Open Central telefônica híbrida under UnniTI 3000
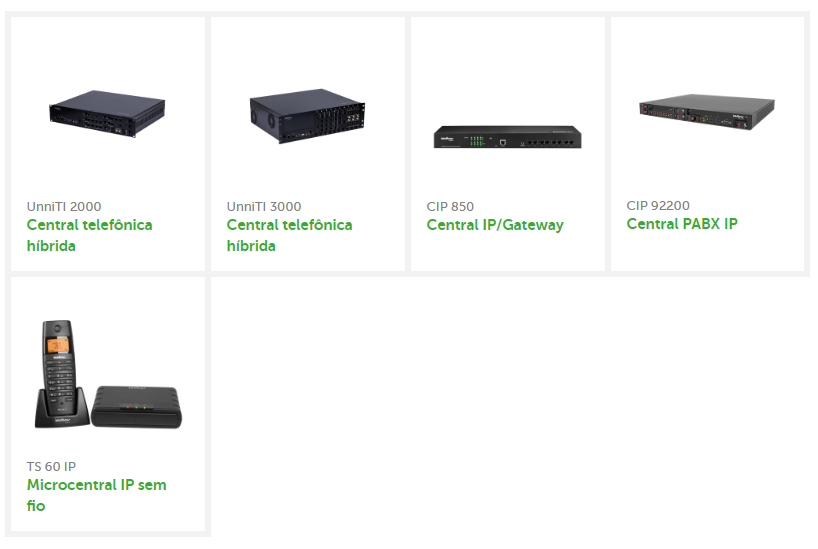The image size is (818, 549). pyautogui.click(x=289, y=235)
